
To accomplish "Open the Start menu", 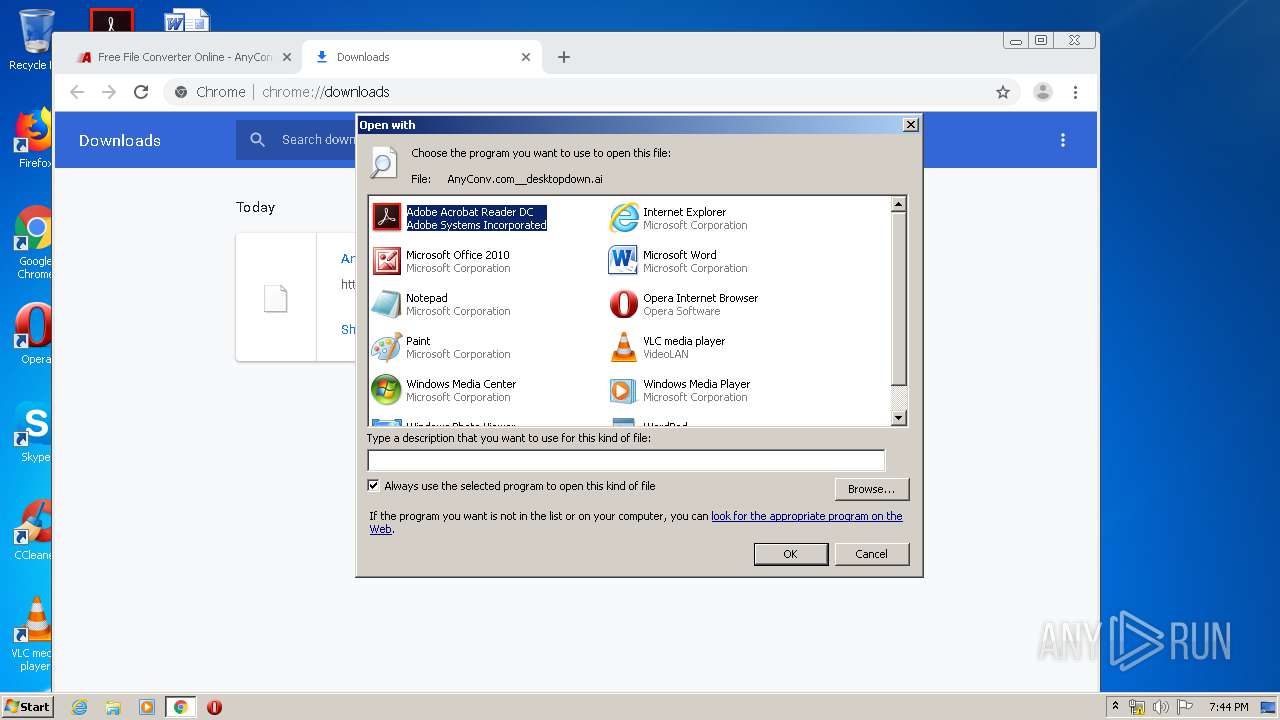I will [x=27, y=707].
